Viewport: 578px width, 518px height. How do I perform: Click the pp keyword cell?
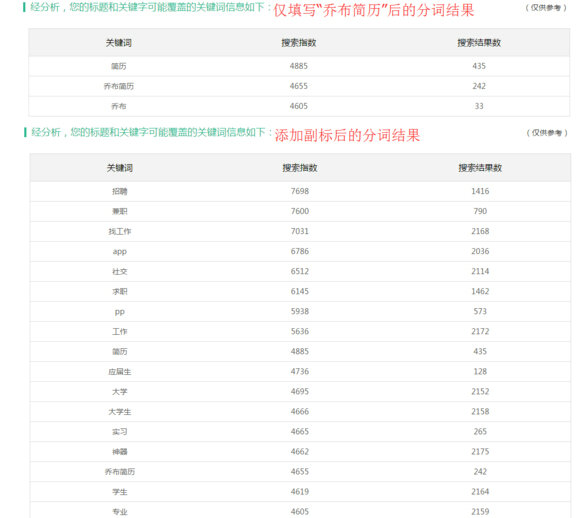point(119,312)
